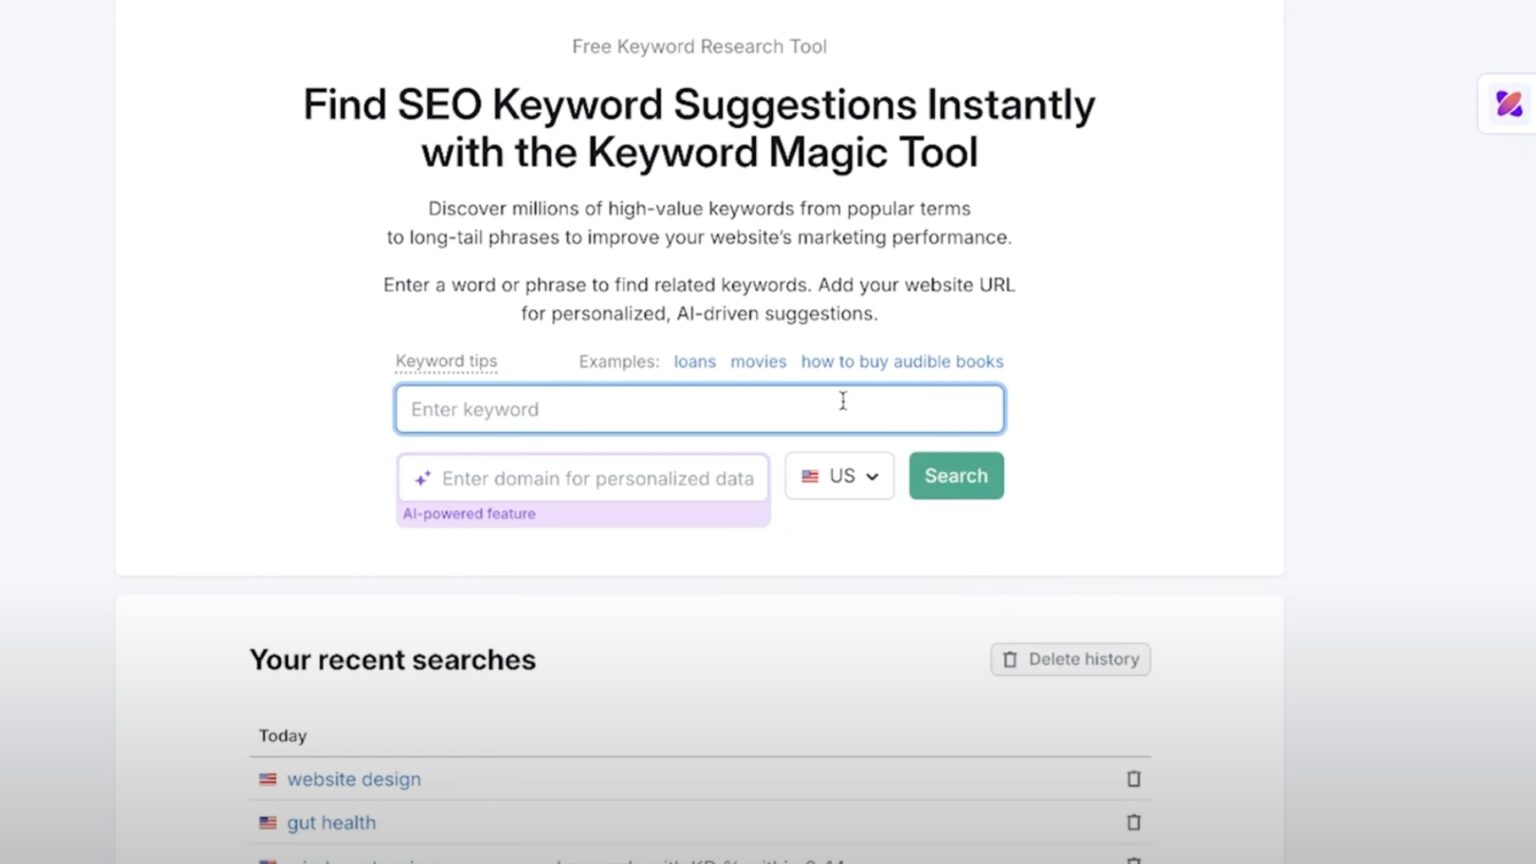Viewport: 1536px width, 864px height.
Task: Click the US flag beside 'gut health'
Action: [267, 823]
